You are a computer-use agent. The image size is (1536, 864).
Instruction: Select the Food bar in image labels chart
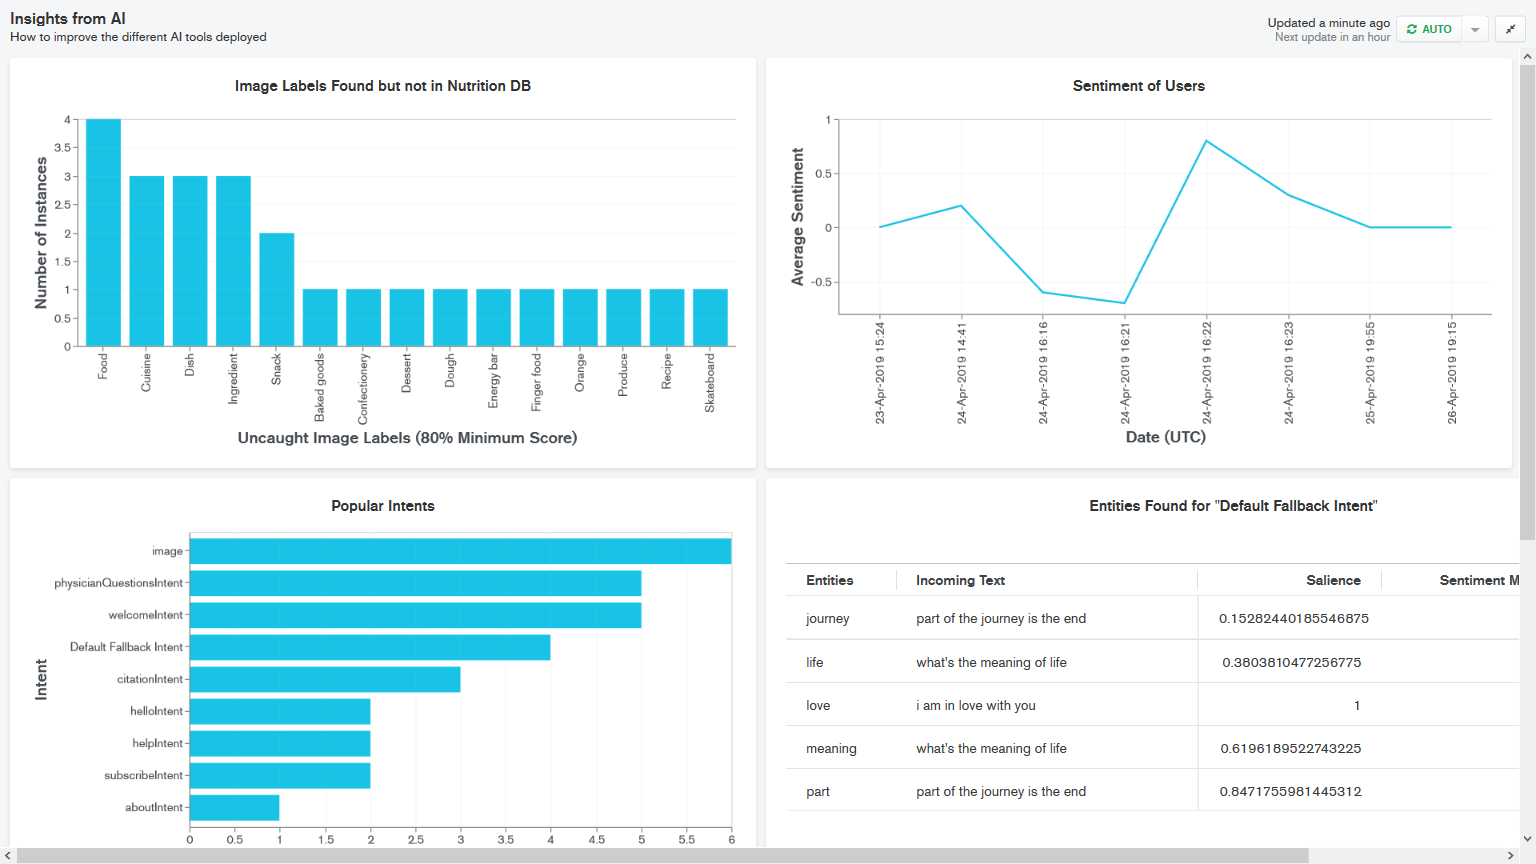click(x=103, y=233)
